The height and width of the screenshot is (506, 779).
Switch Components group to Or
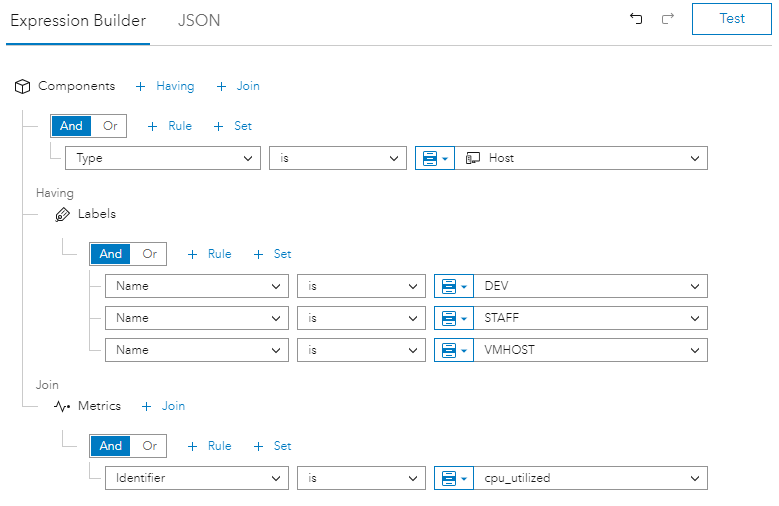110,126
